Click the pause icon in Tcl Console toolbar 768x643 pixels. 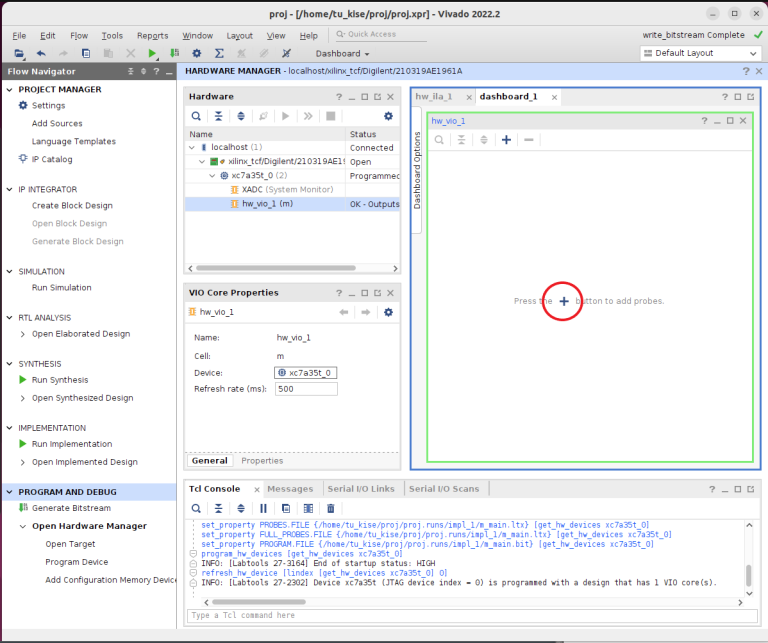coord(264,508)
